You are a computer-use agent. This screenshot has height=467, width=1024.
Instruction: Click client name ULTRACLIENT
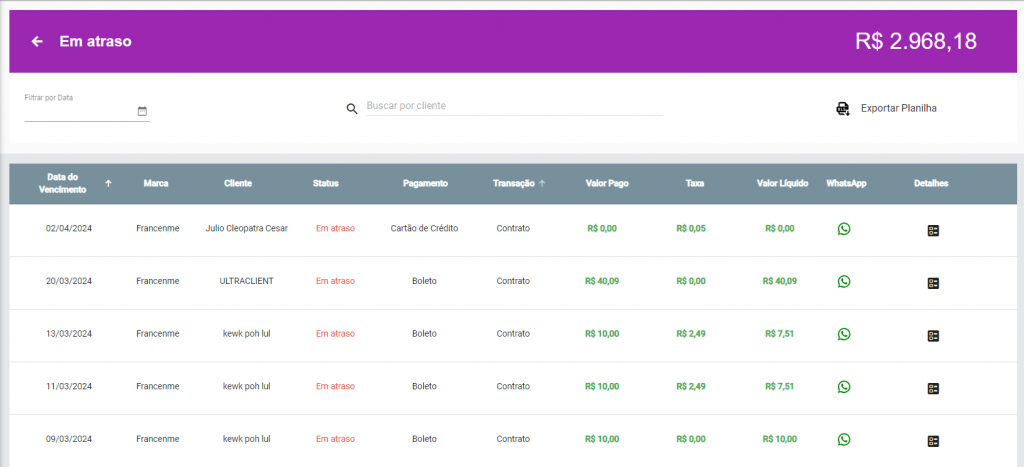246,281
